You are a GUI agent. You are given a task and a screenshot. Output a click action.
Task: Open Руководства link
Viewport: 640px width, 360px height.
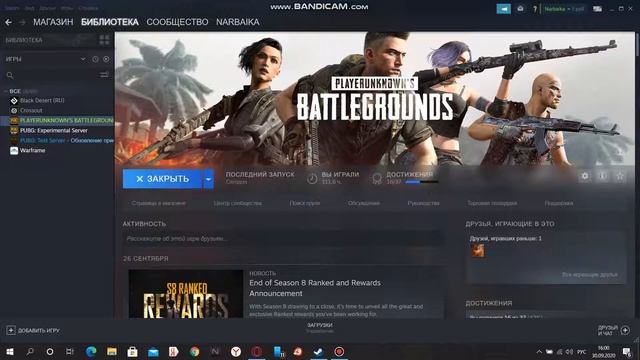point(423,203)
